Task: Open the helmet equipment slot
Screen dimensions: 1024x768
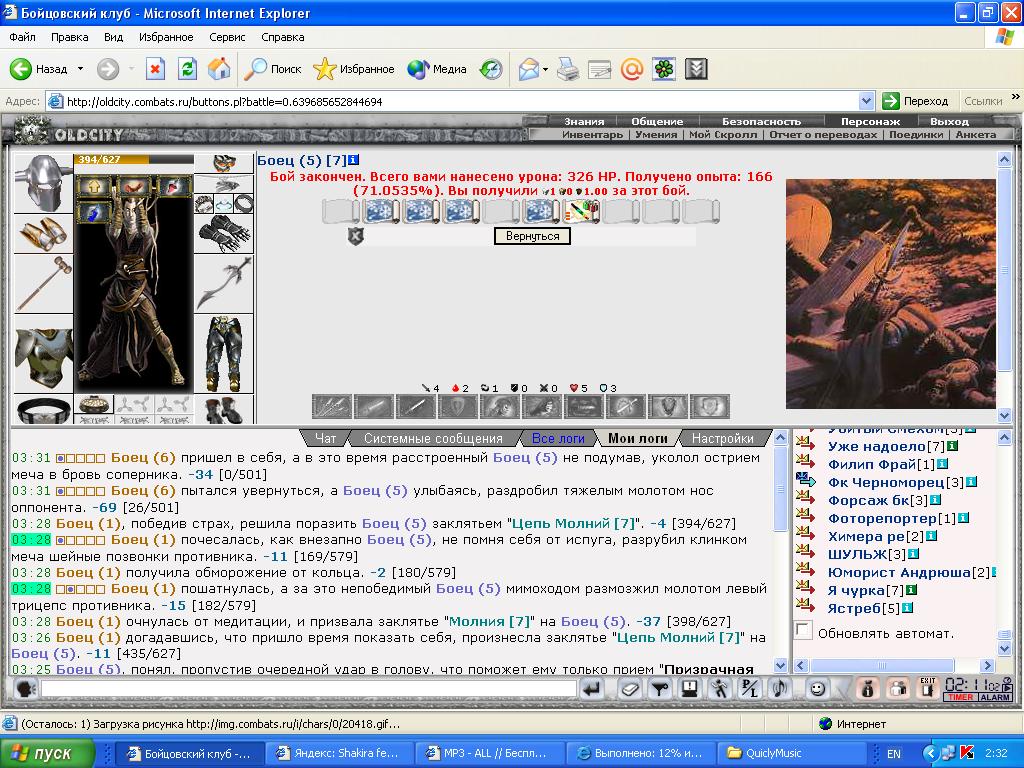Action: pyautogui.click(x=43, y=184)
